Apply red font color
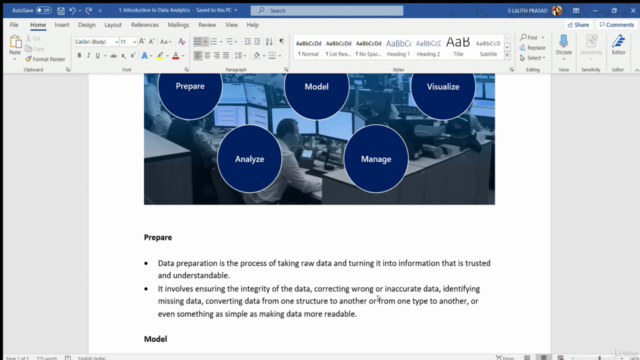This screenshot has height=360, width=640. tap(176, 56)
